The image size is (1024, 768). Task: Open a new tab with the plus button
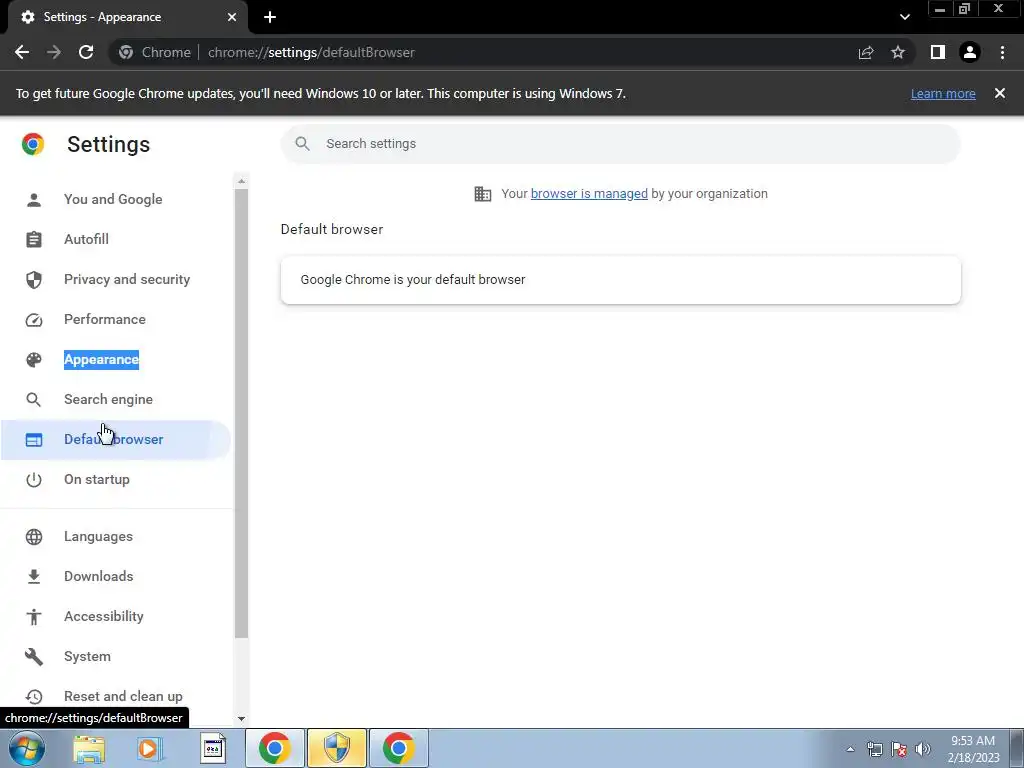(x=270, y=17)
